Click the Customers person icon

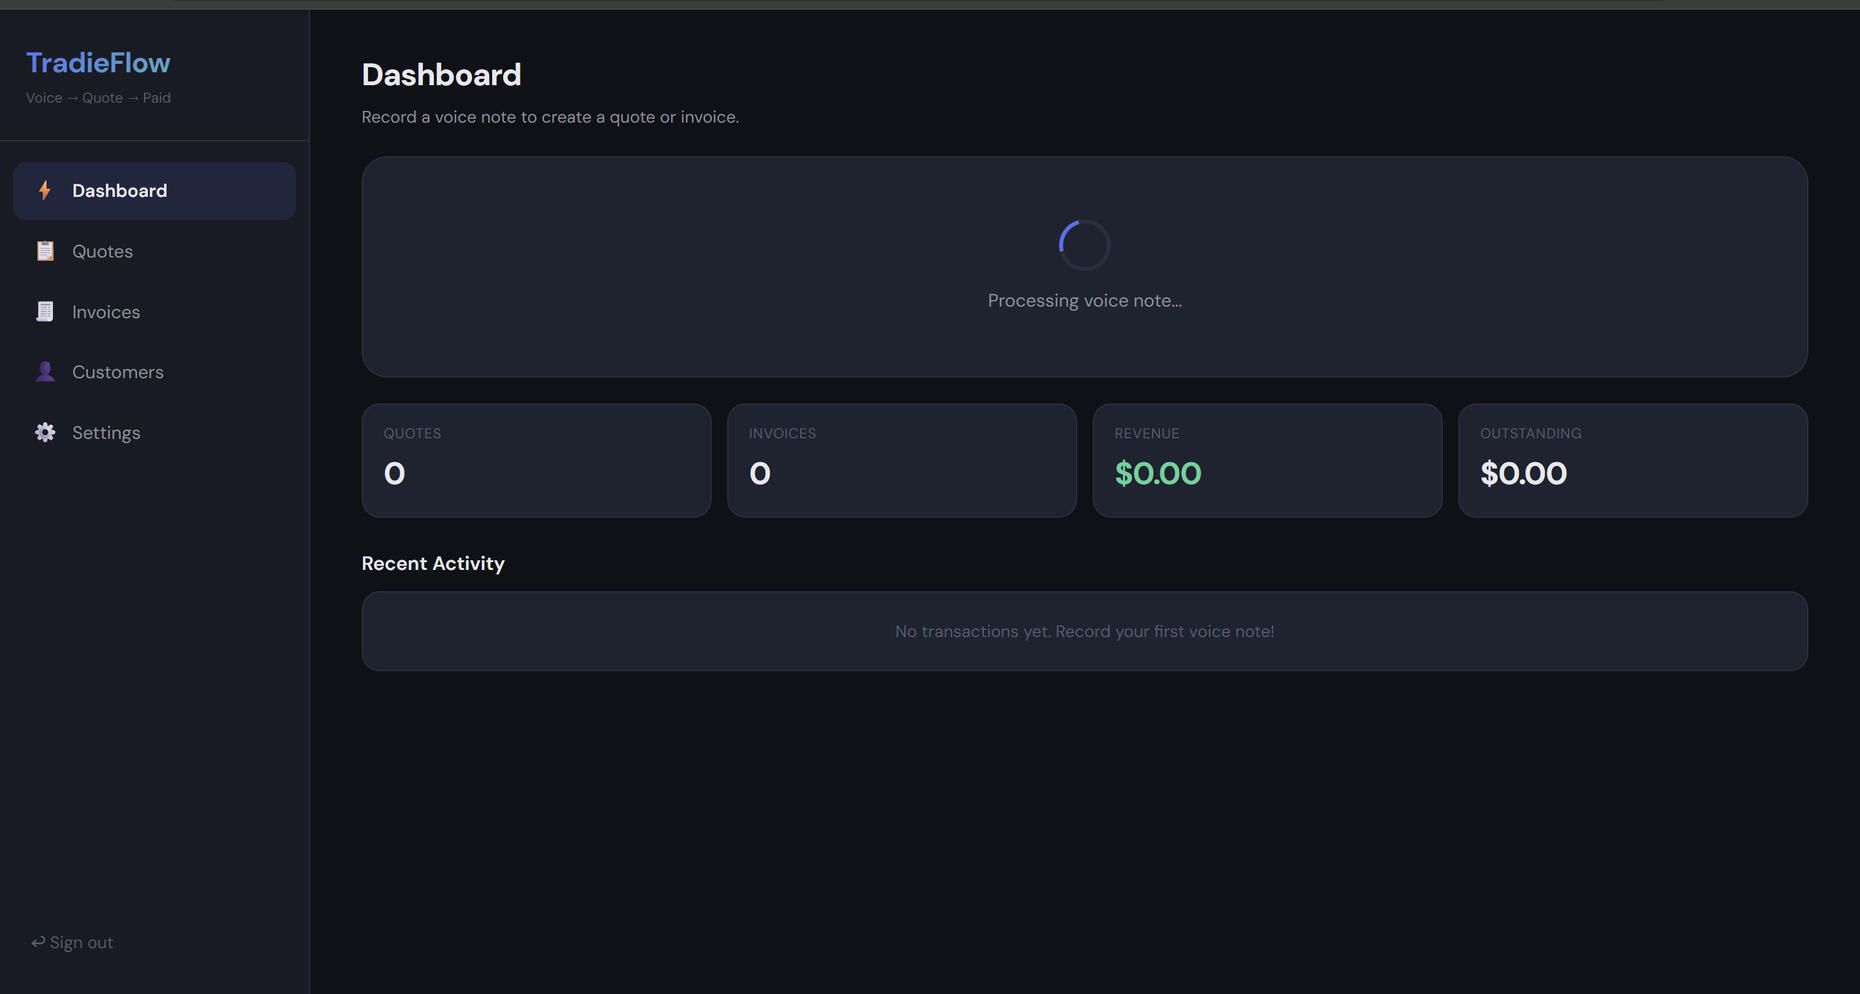[x=45, y=372]
